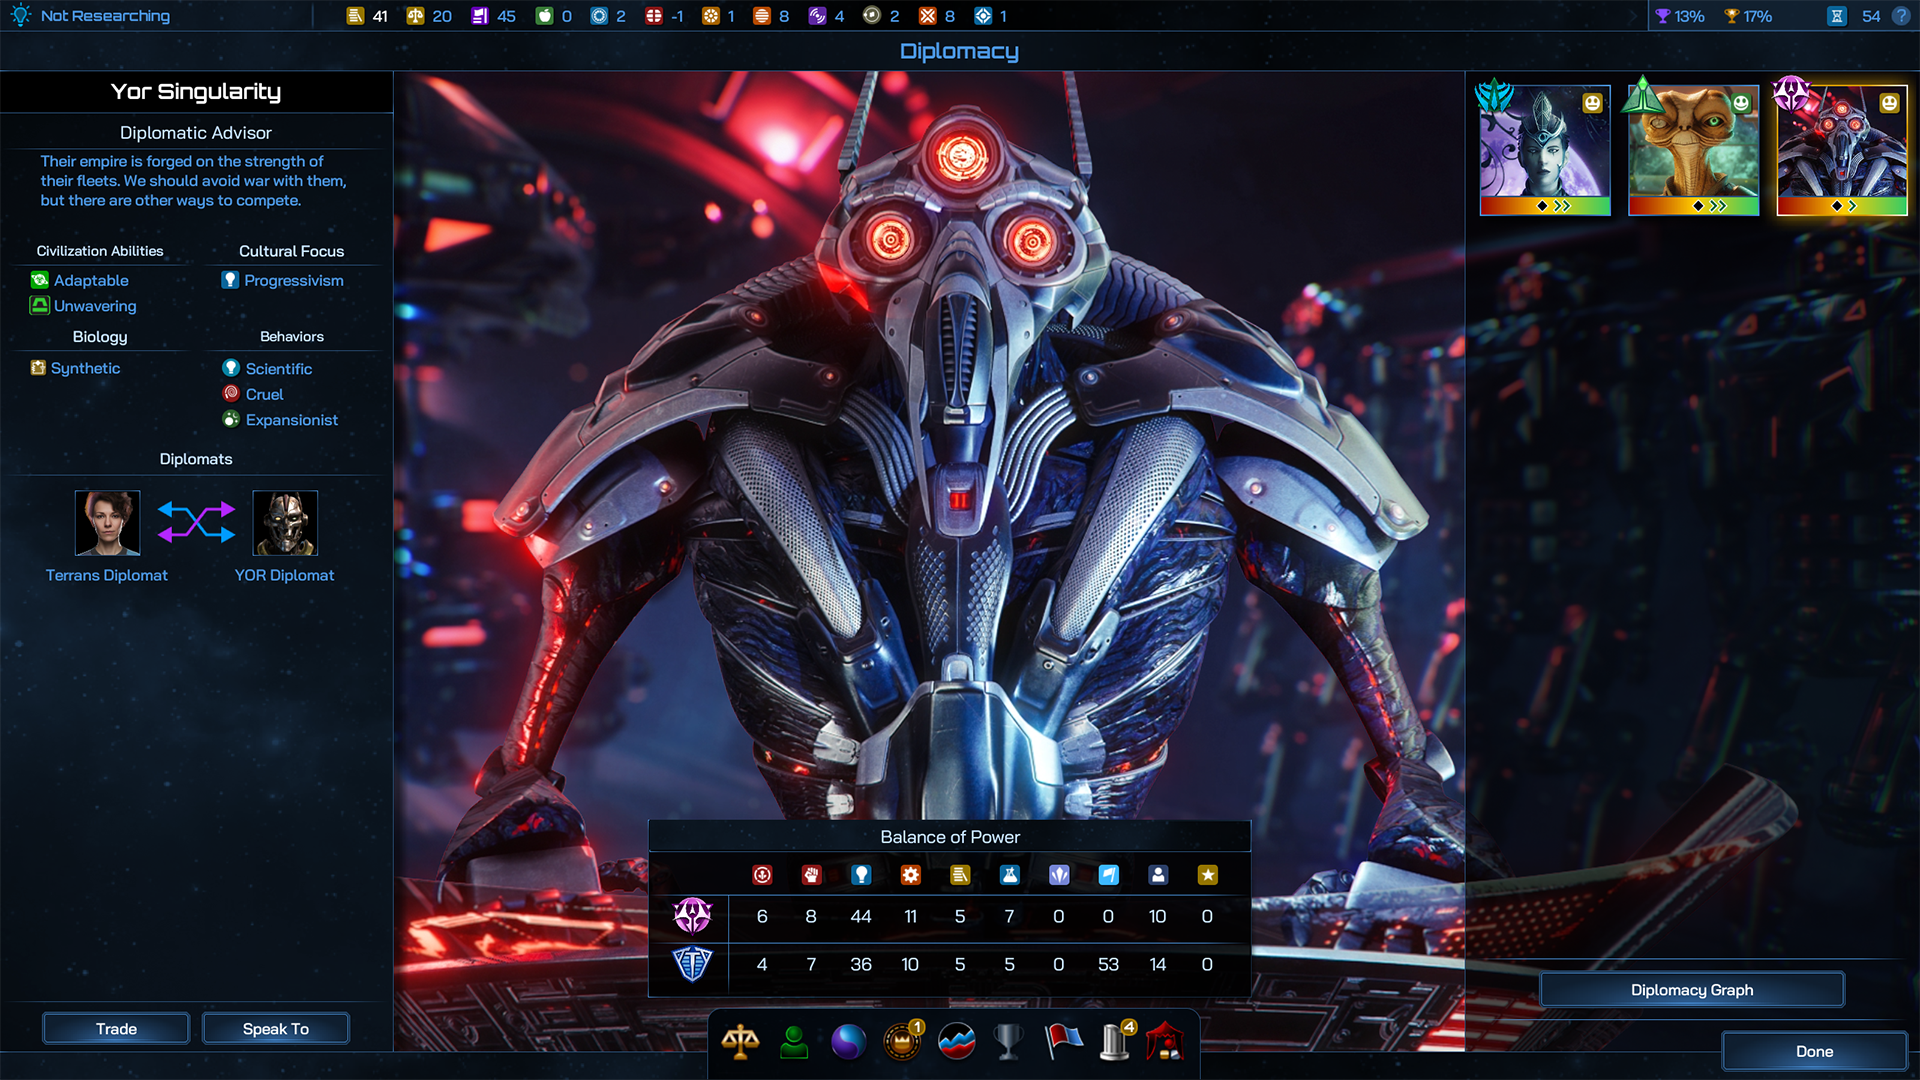1920x1080 pixels.
Task: Click the Trade button
Action: pos(116,1028)
